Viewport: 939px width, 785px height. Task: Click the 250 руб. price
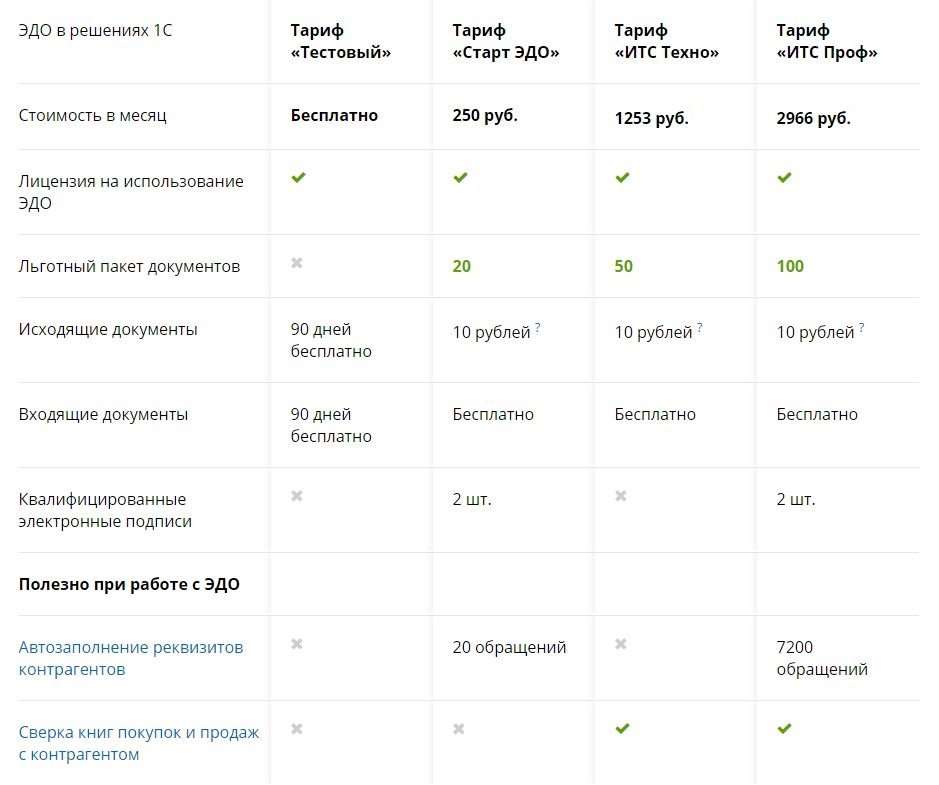[x=485, y=115]
